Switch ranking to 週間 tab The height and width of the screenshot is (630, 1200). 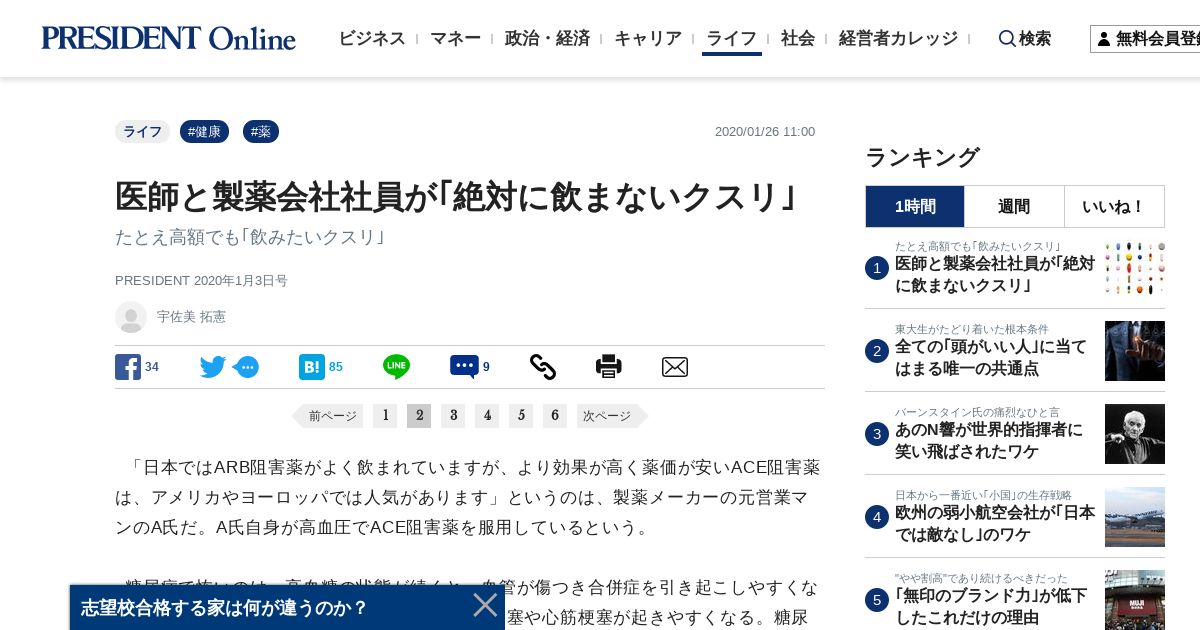(x=1014, y=206)
